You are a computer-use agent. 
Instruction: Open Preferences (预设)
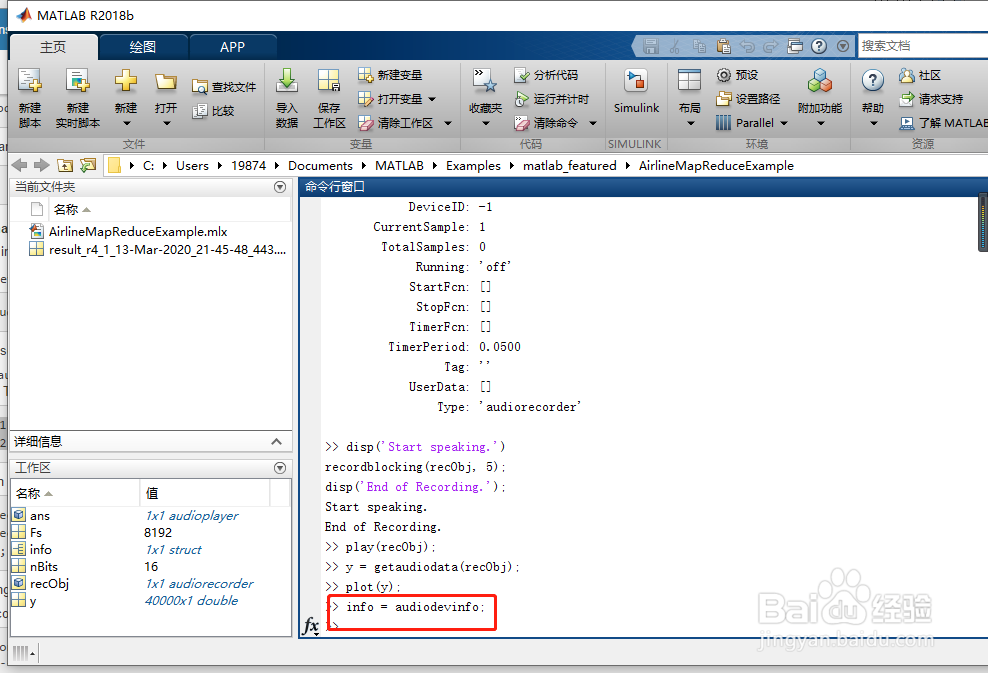[737, 75]
